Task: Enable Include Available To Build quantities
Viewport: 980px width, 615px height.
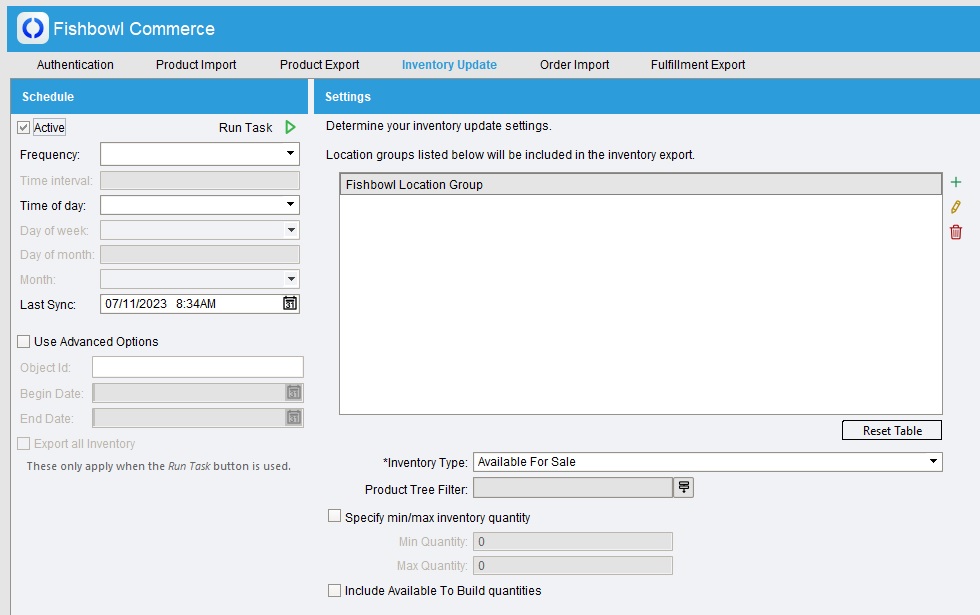Action: (335, 591)
